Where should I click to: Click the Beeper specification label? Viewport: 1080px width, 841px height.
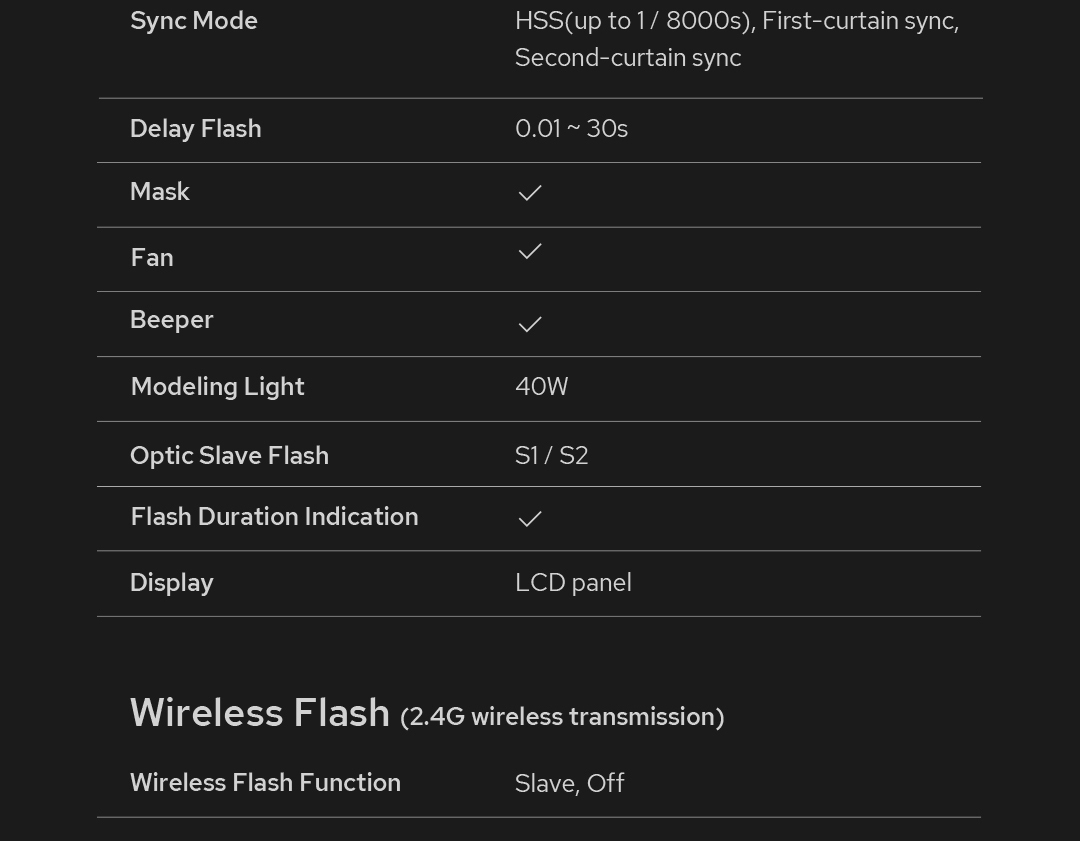(x=172, y=320)
